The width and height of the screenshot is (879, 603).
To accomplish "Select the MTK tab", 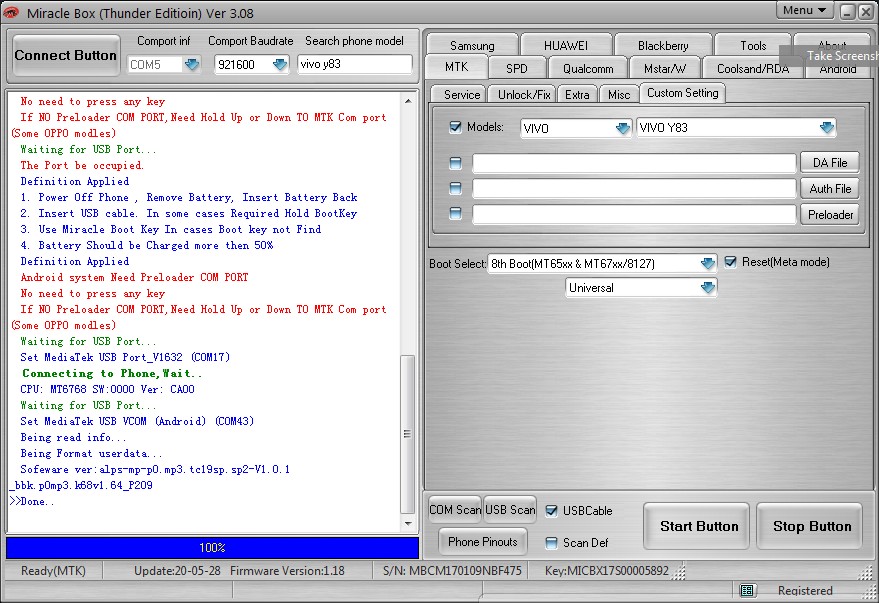I will tap(456, 67).
